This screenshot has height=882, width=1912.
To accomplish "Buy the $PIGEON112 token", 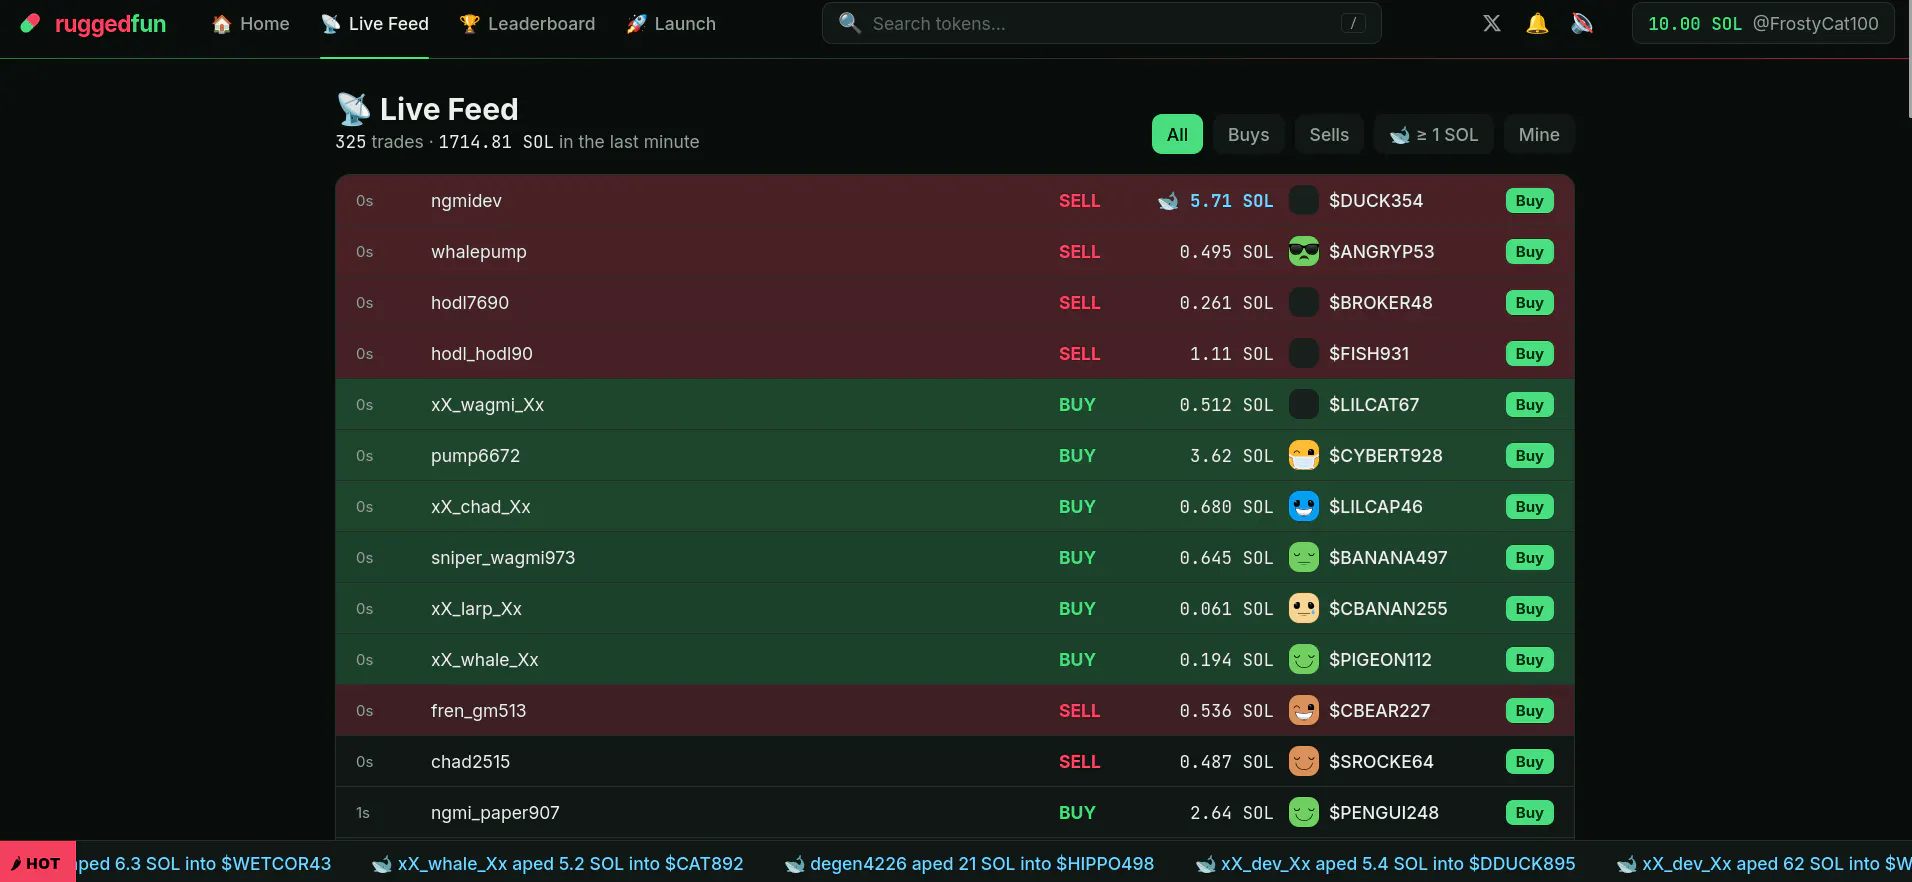I will tap(1529, 660).
